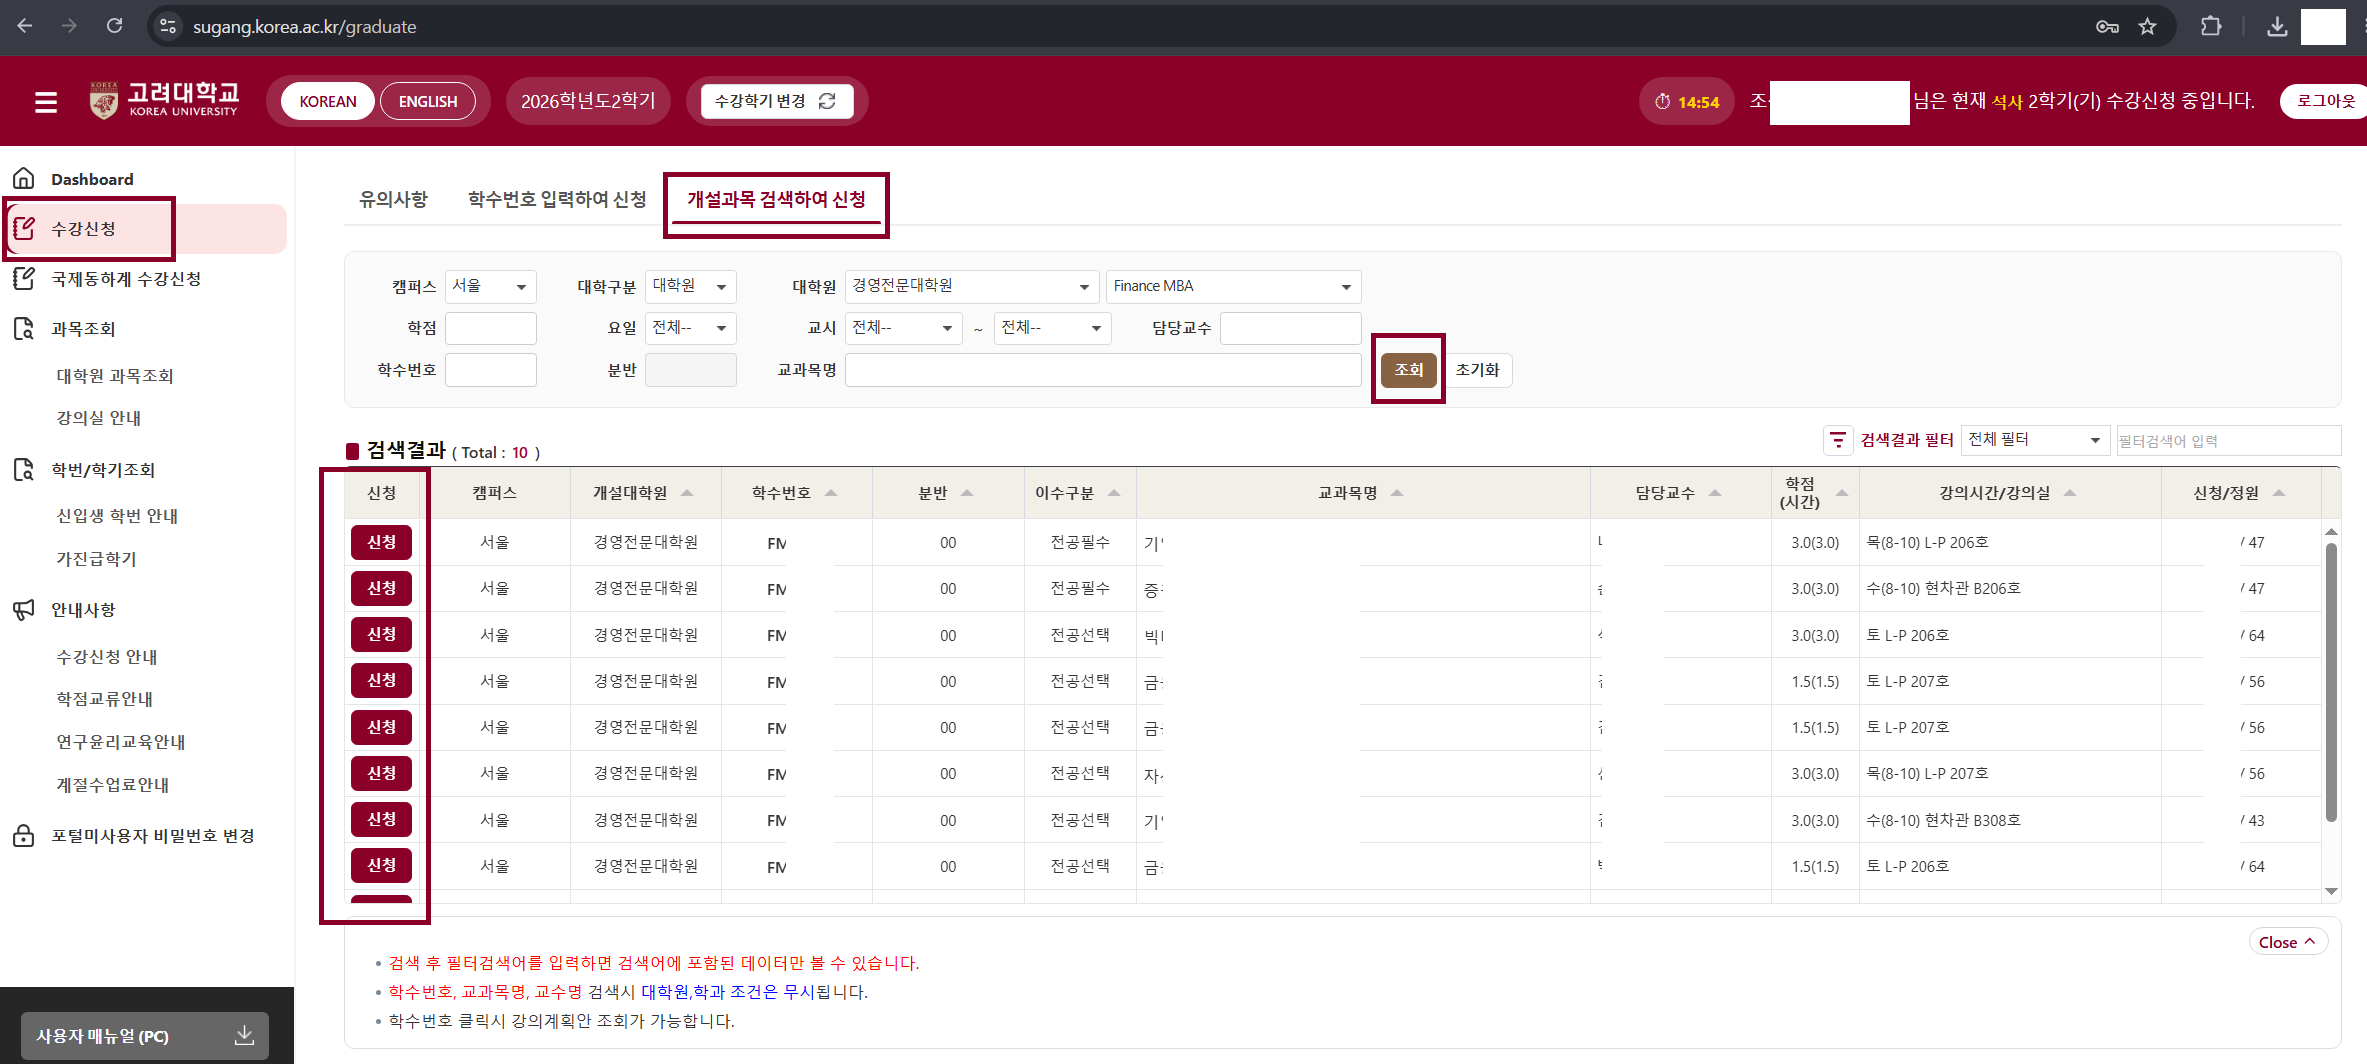Viewport: 2367px width, 1064px height.
Task: Open the Finance MBA department dropdown
Action: point(1233,286)
